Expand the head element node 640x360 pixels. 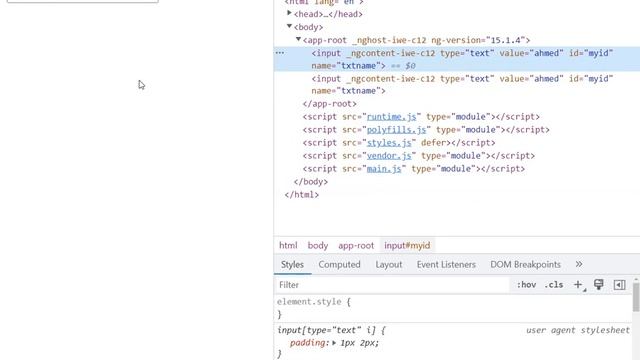pyautogui.click(x=289, y=13)
